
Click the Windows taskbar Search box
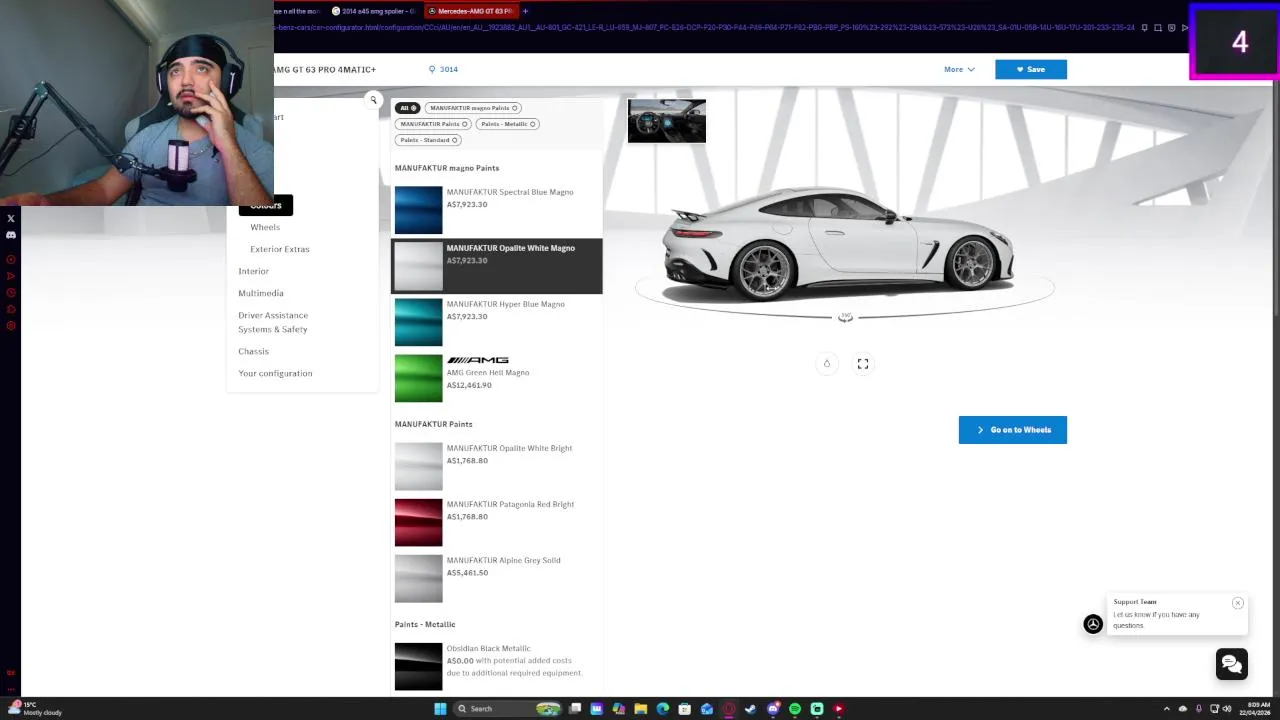[x=505, y=709]
